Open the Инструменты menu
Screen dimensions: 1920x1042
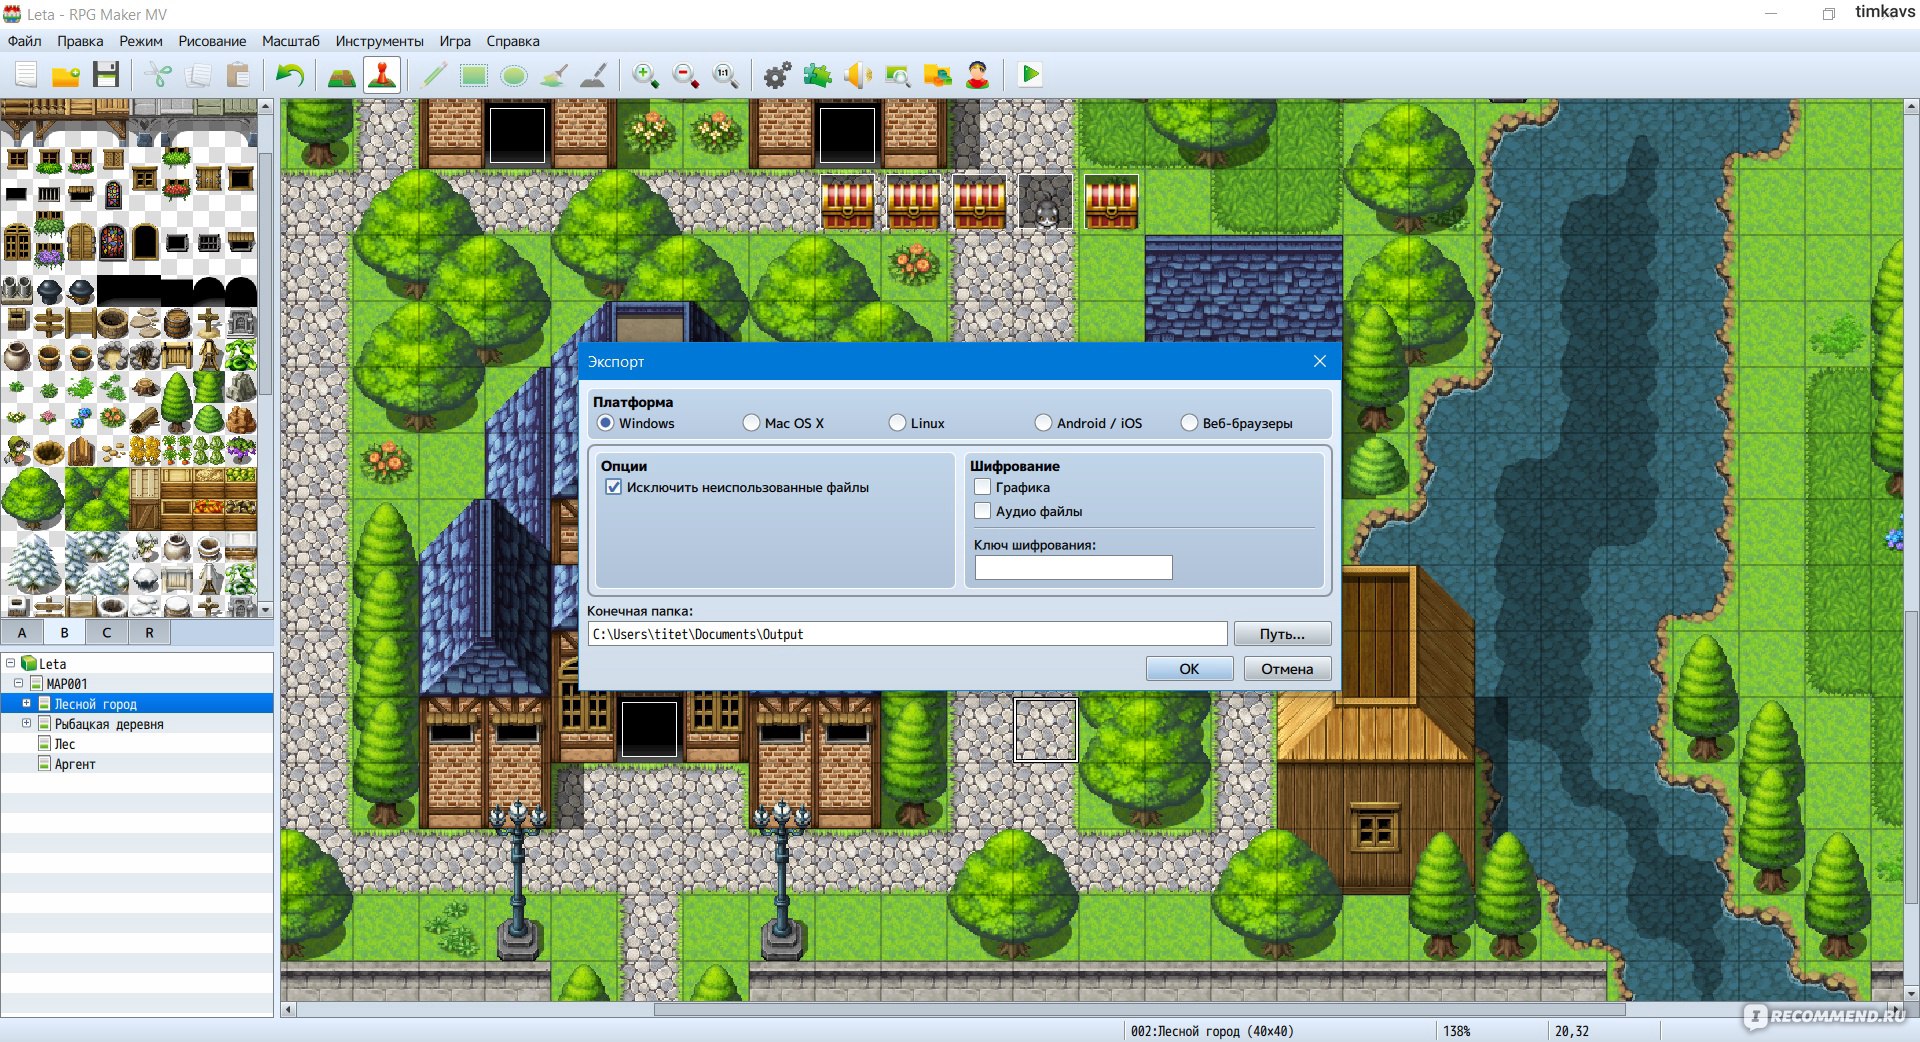tap(379, 41)
